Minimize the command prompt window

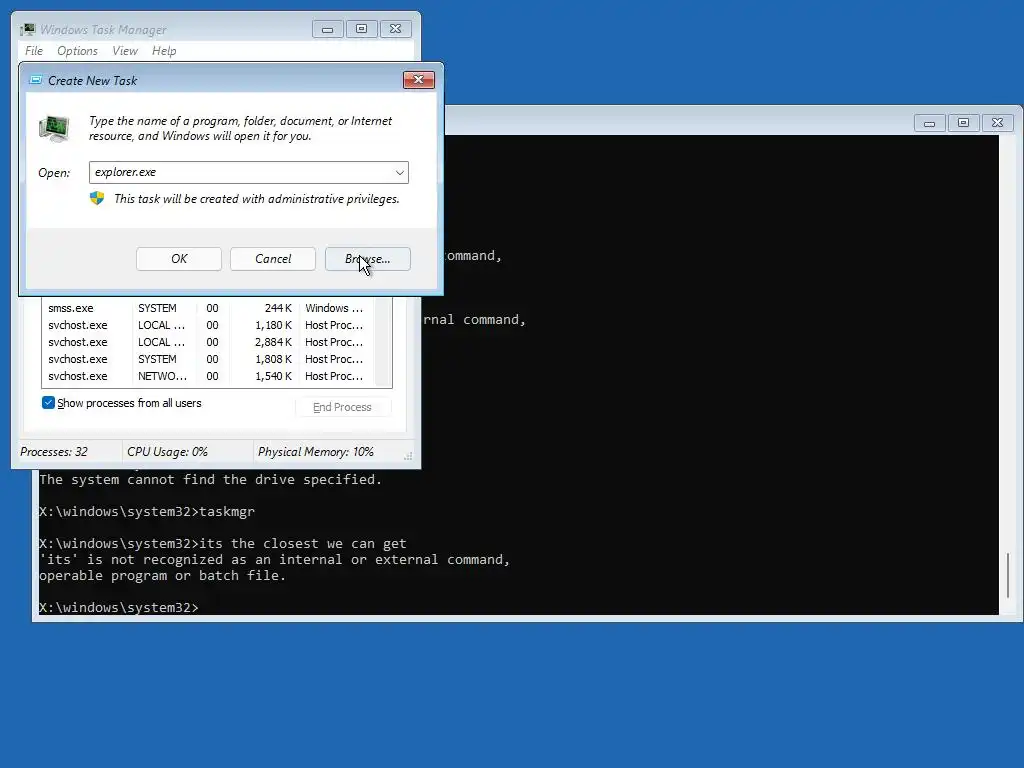coord(929,123)
